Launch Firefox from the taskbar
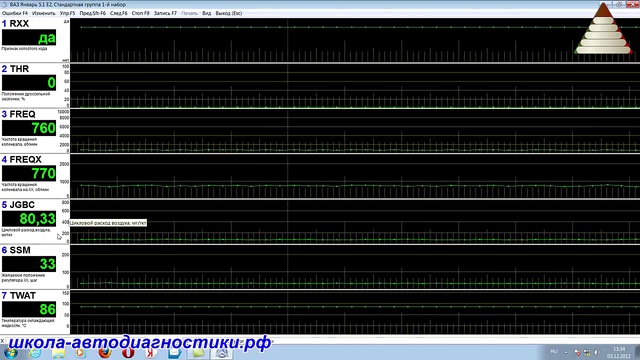This screenshot has height=360, width=640. (x=104, y=353)
